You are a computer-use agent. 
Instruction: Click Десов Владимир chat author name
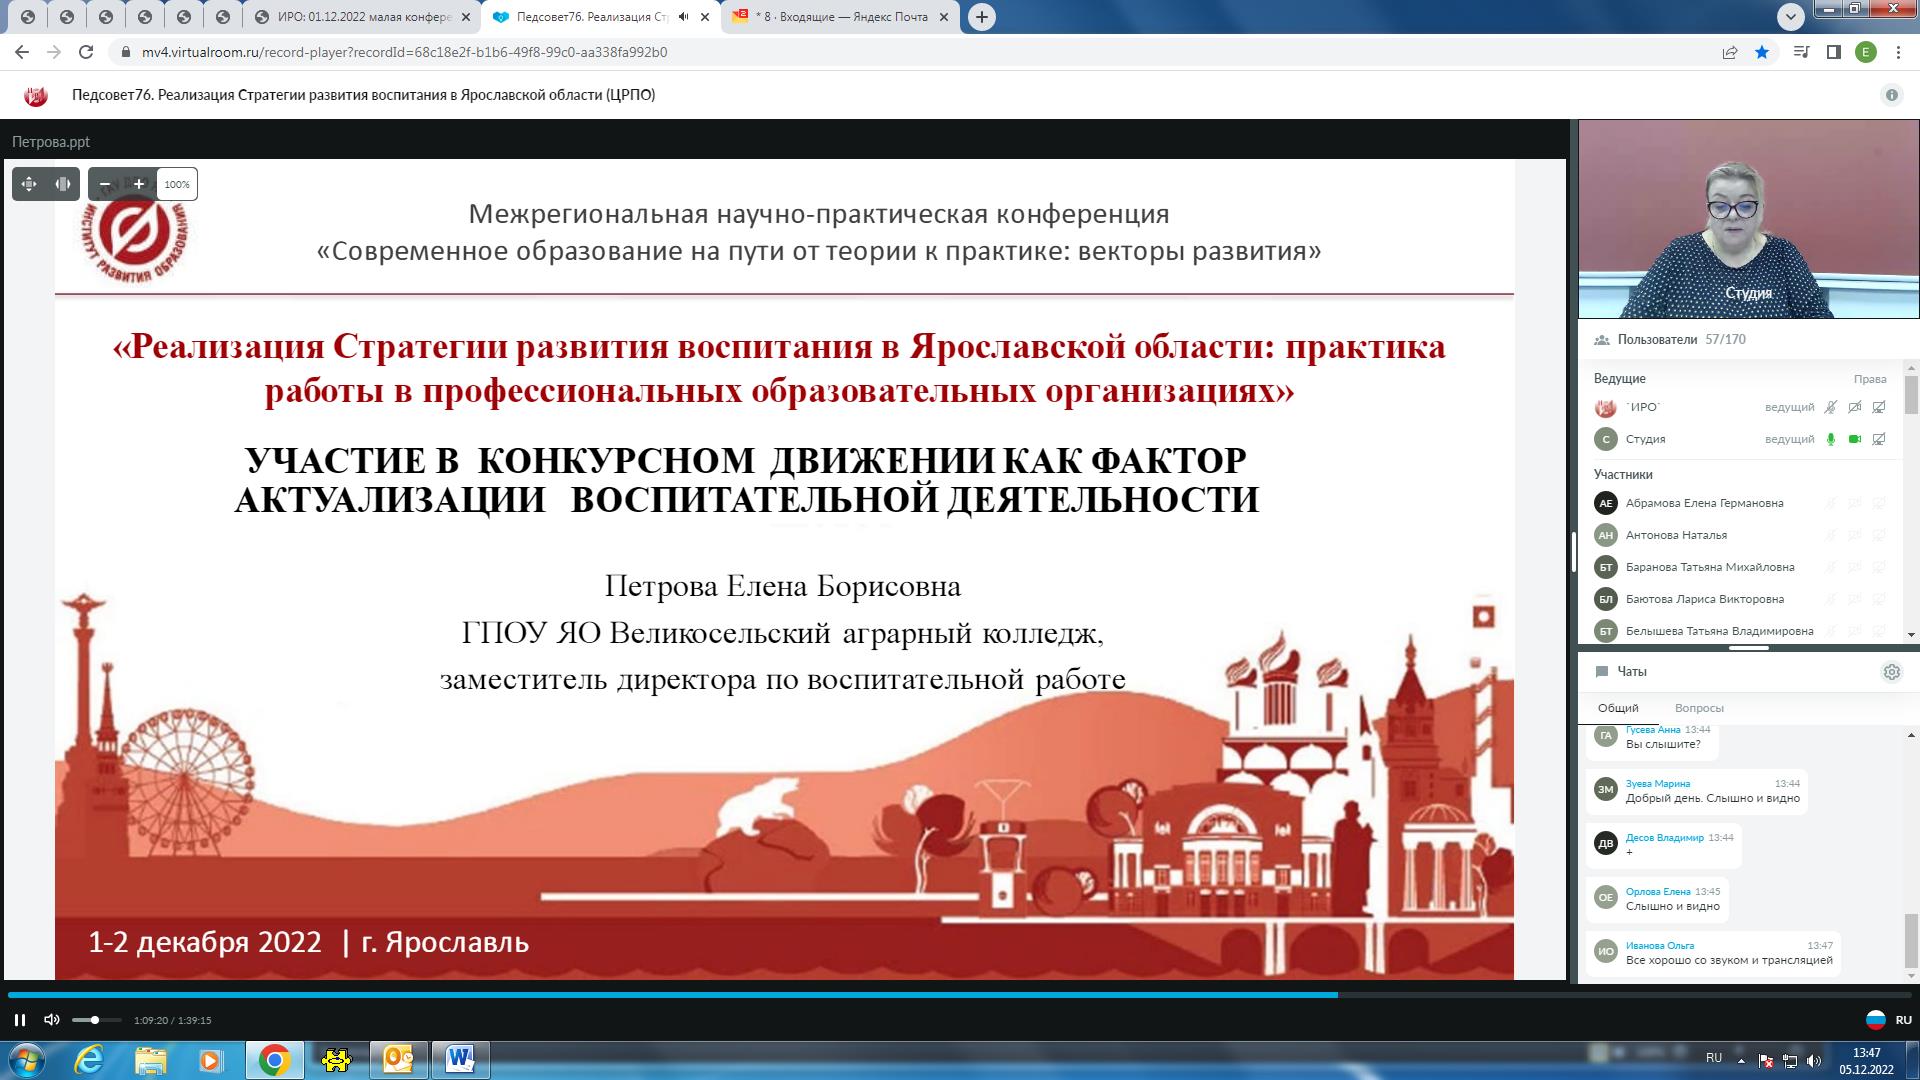coord(1664,838)
